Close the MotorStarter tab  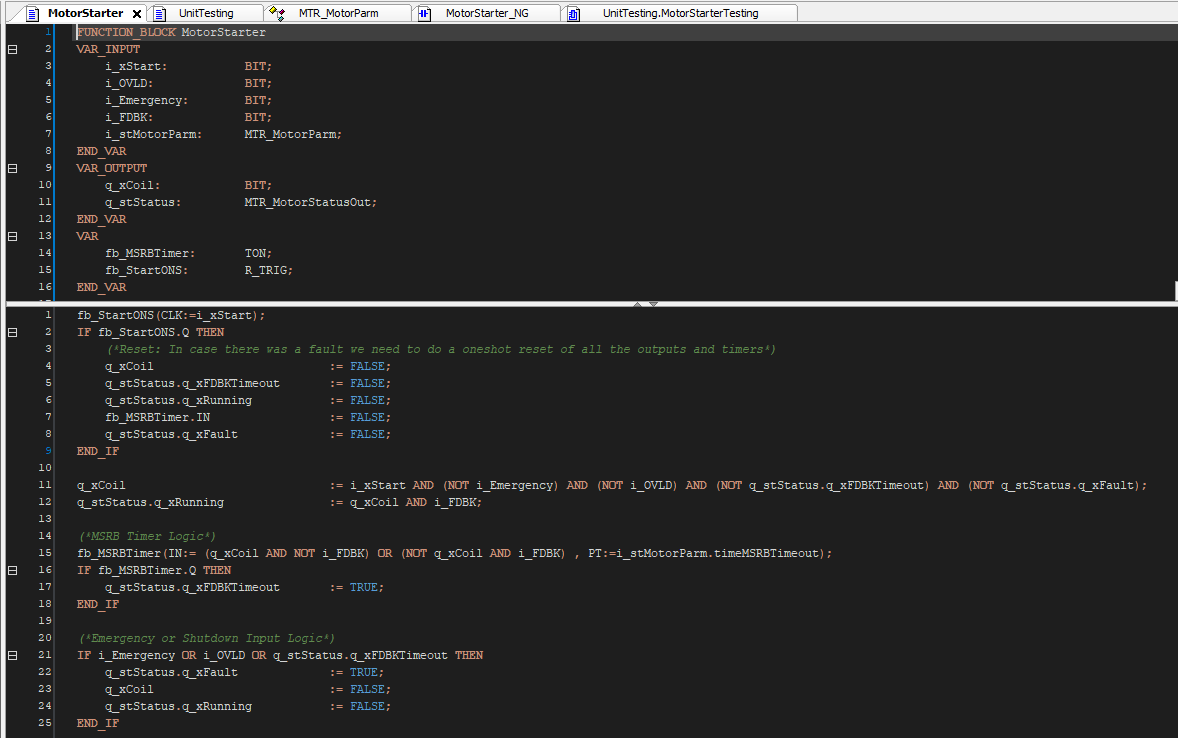tap(137, 14)
